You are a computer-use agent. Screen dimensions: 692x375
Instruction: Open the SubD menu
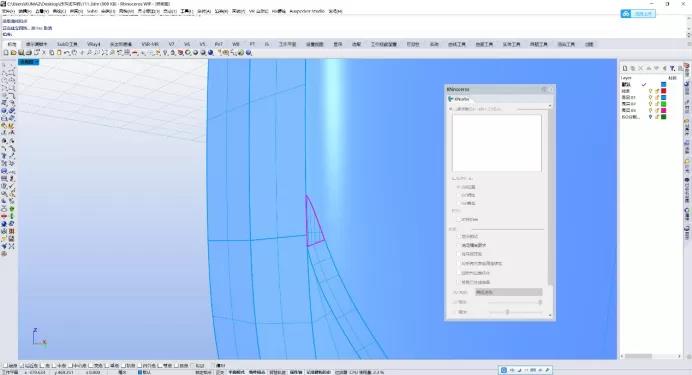(x=92, y=11)
